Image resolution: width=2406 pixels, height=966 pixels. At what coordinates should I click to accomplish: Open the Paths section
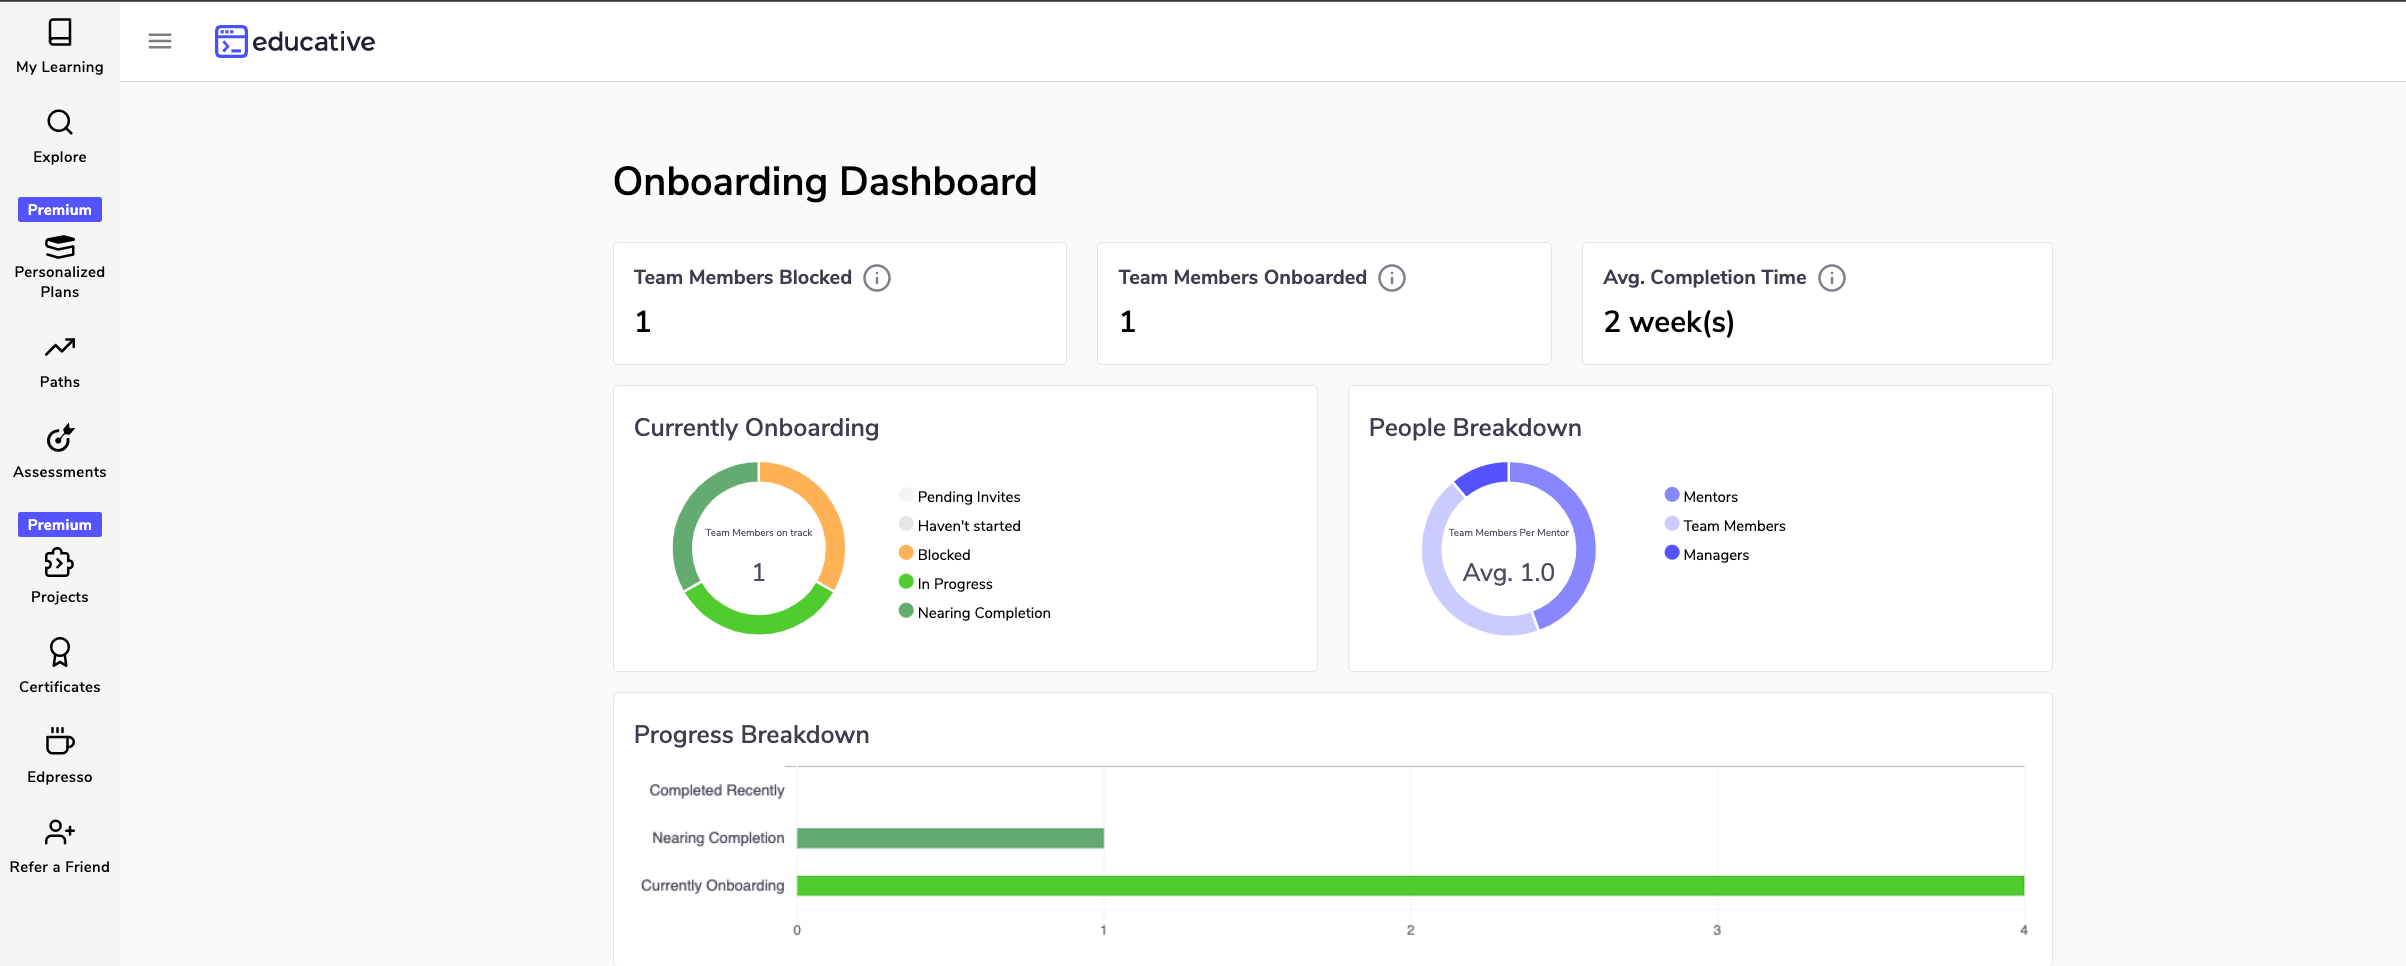tap(59, 358)
